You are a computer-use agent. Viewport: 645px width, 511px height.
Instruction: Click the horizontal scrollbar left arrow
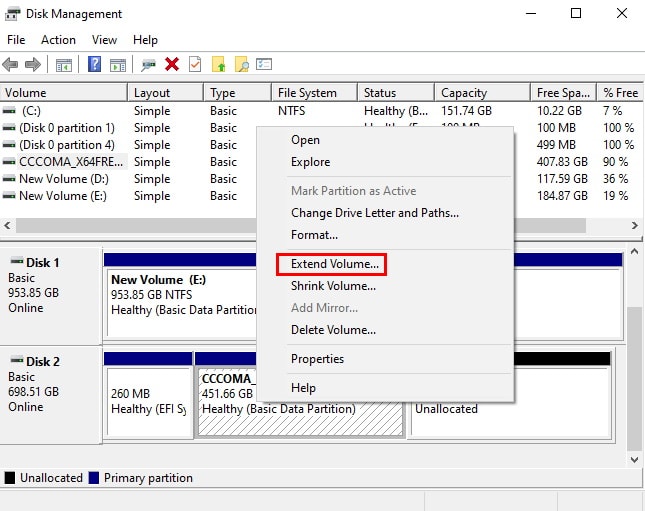pyautogui.click(x=7, y=225)
